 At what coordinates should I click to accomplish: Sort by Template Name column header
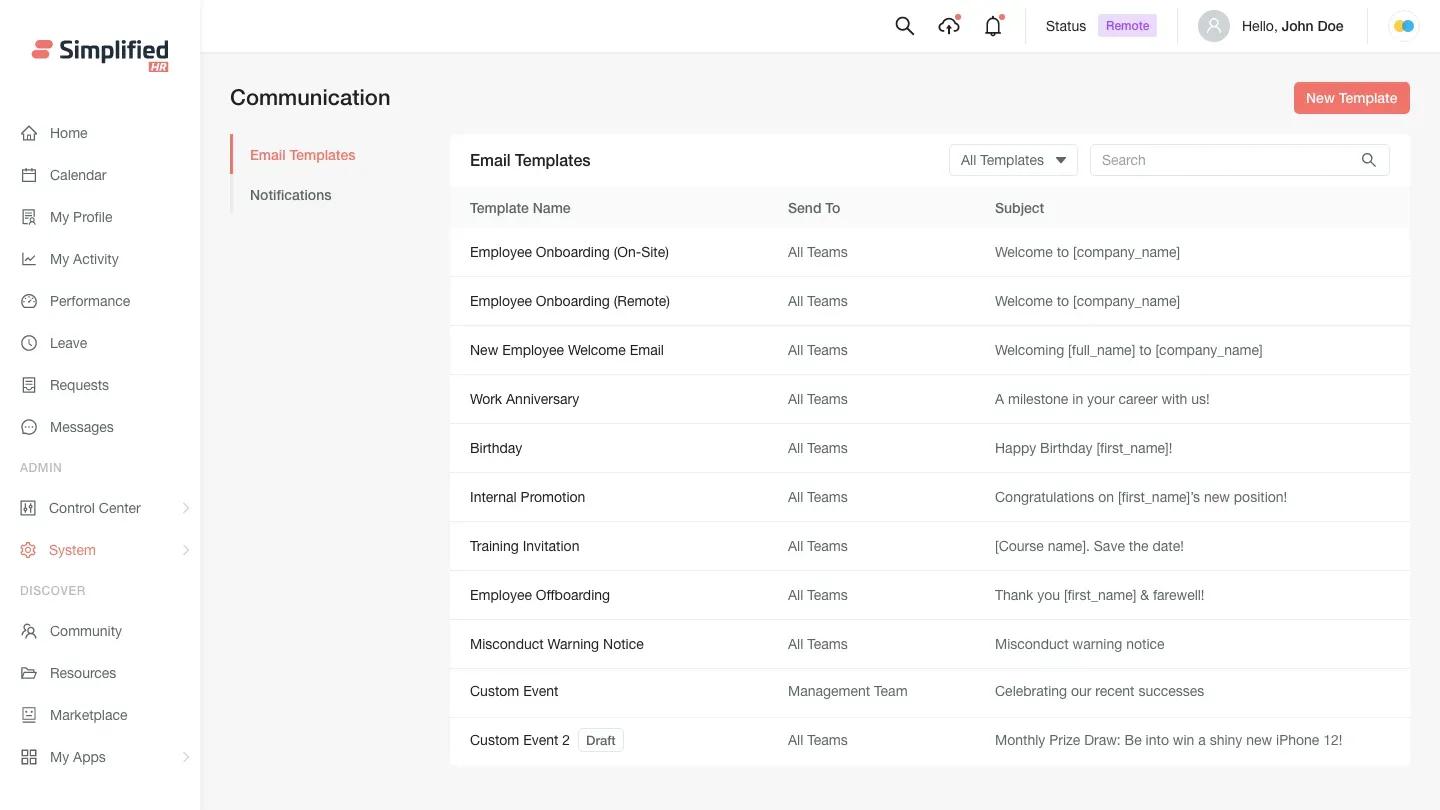click(x=520, y=208)
